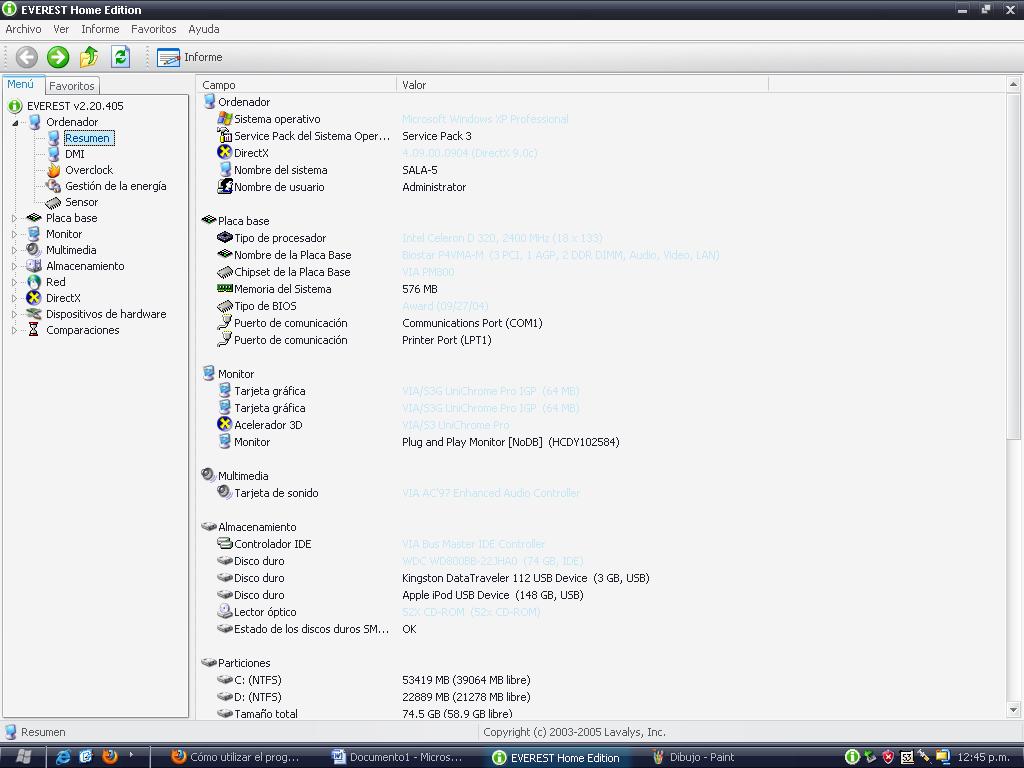Image resolution: width=1024 pixels, height=768 pixels.
Task: Refresh the page with the Refresh icon
Action: (x=120, y=57)
